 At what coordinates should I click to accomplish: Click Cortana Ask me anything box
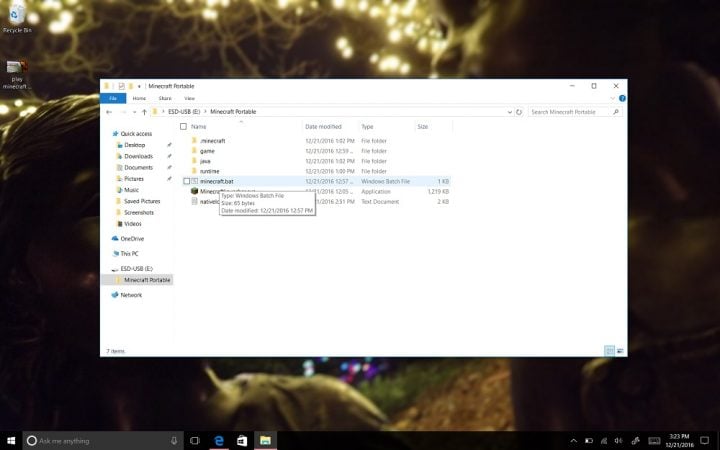pos(102,441)
